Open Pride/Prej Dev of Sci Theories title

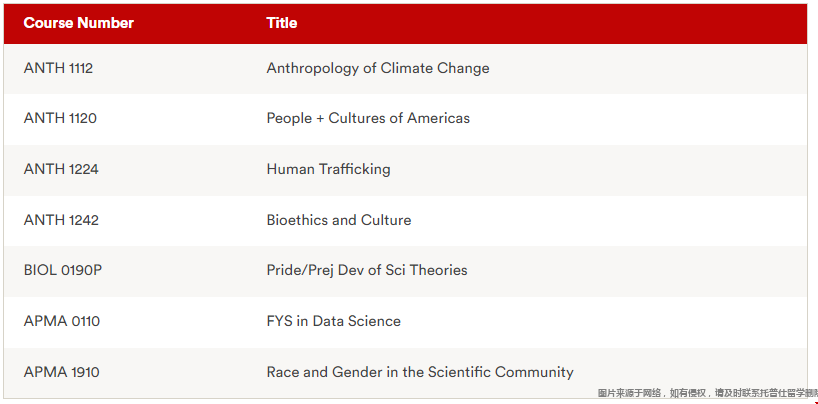(367, 270)
